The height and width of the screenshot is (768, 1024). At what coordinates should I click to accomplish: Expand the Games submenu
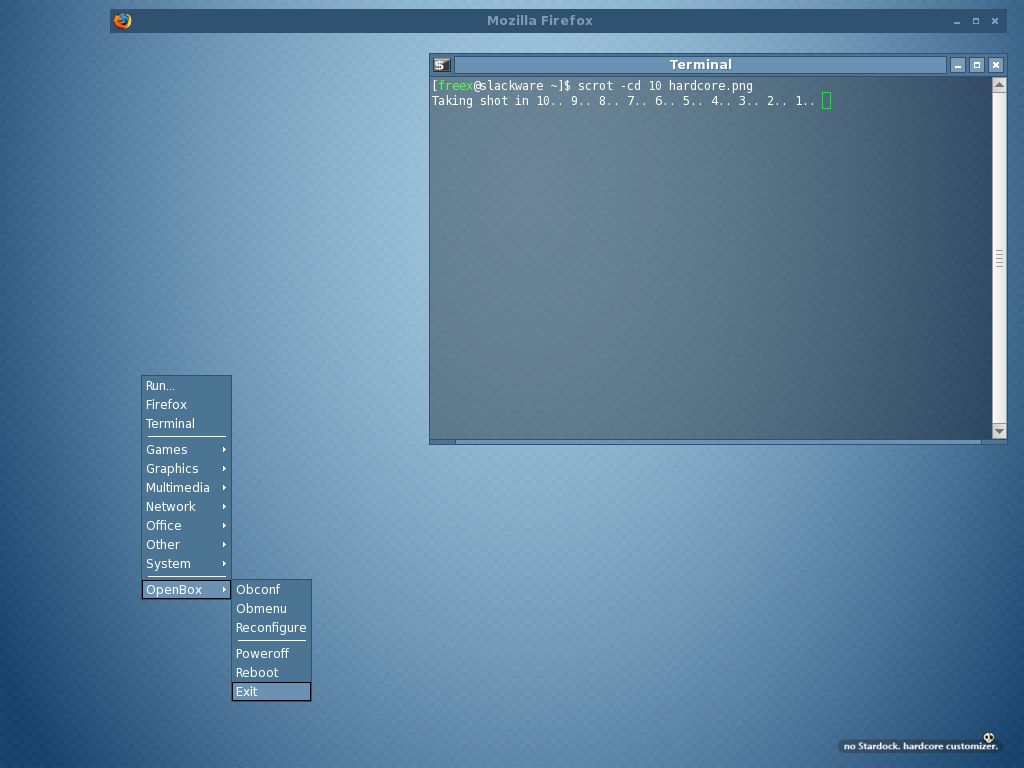186,450
